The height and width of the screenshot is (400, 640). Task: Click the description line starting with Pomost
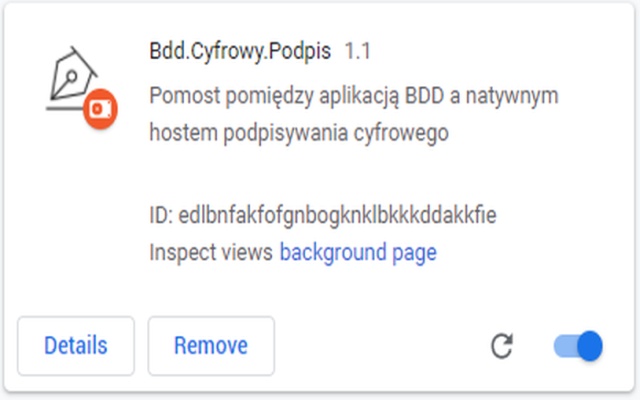pyautogui.click(x=353, y=97)
